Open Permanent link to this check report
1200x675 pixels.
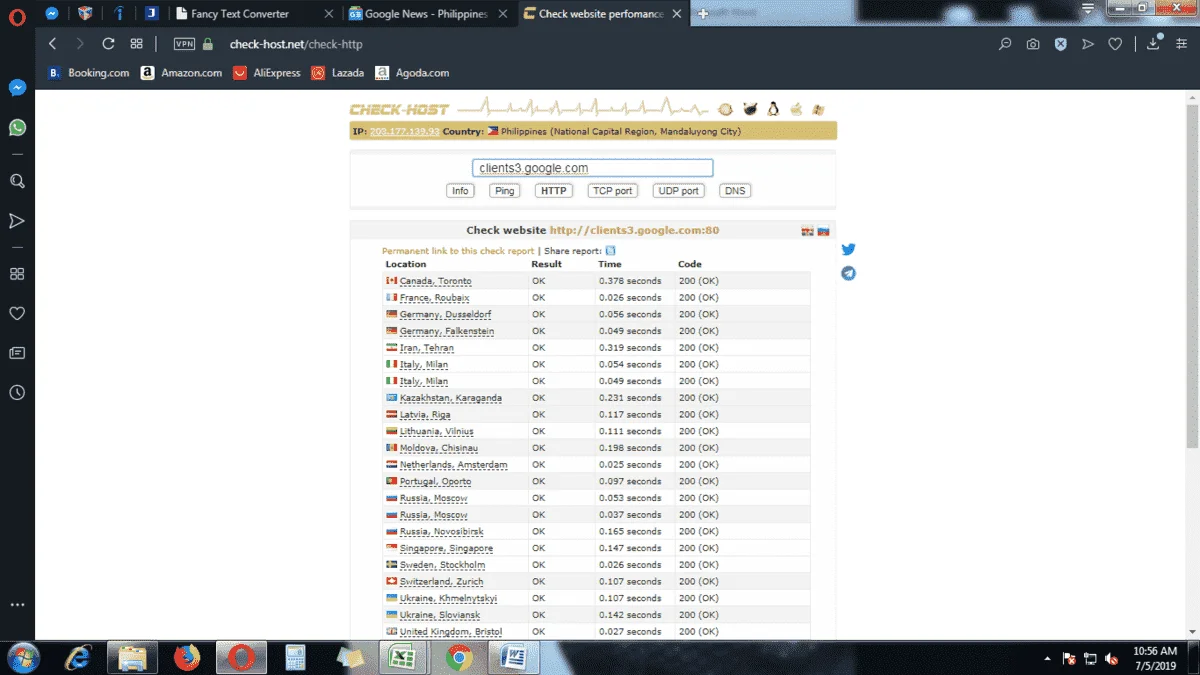(458, 251)
